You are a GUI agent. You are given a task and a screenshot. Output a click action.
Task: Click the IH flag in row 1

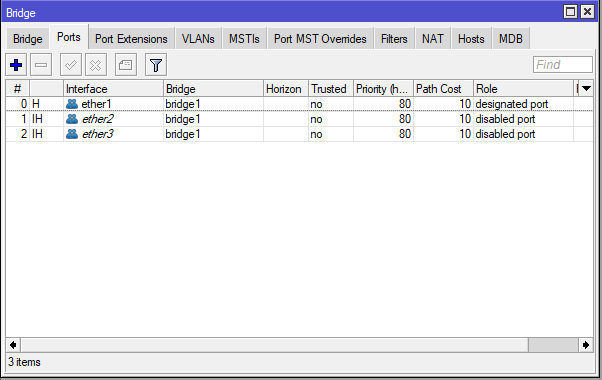(37, 119)
